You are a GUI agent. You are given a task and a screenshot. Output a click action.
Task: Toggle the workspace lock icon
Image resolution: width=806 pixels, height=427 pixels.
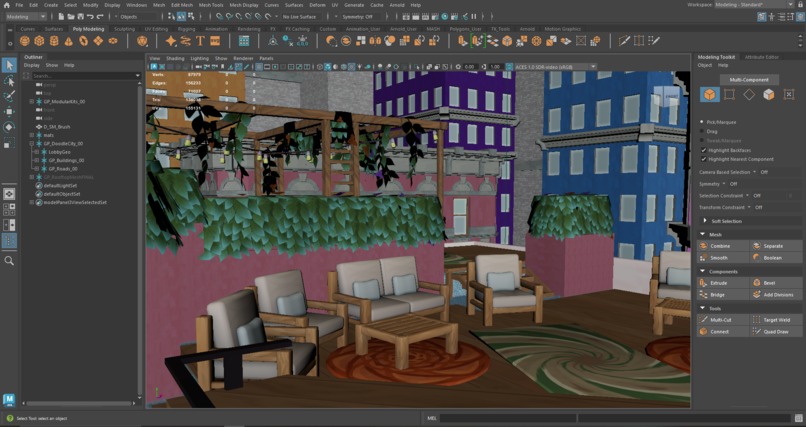800,5
